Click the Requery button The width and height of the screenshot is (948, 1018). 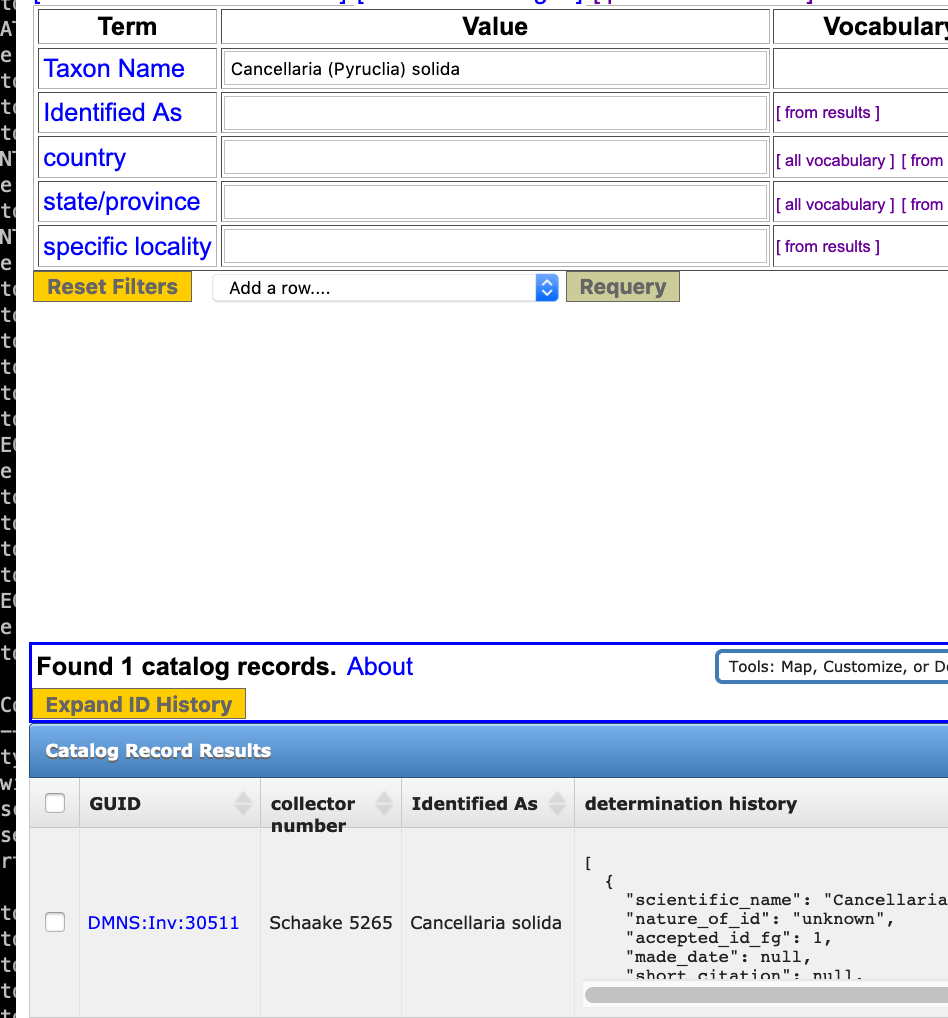tap(623, 286)
